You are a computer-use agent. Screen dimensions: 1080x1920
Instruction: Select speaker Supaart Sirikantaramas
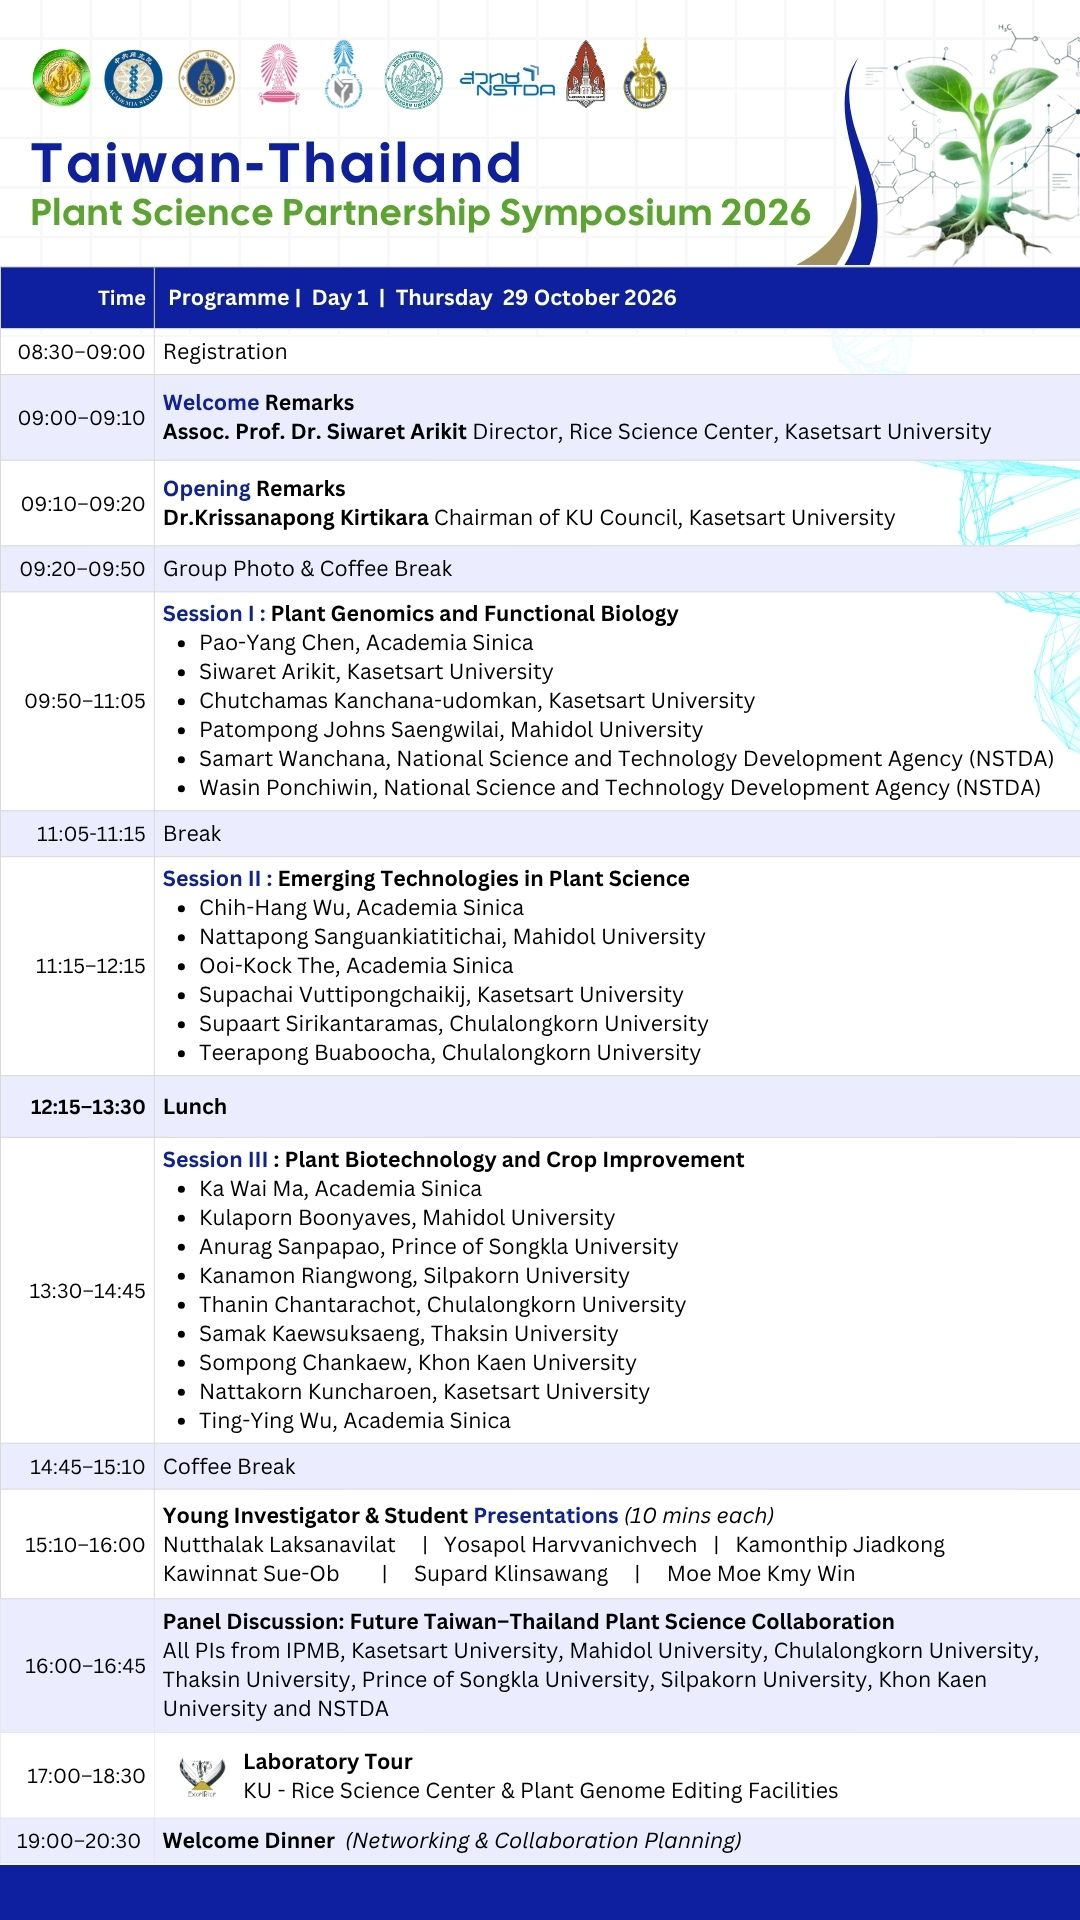coord(454,1024)
